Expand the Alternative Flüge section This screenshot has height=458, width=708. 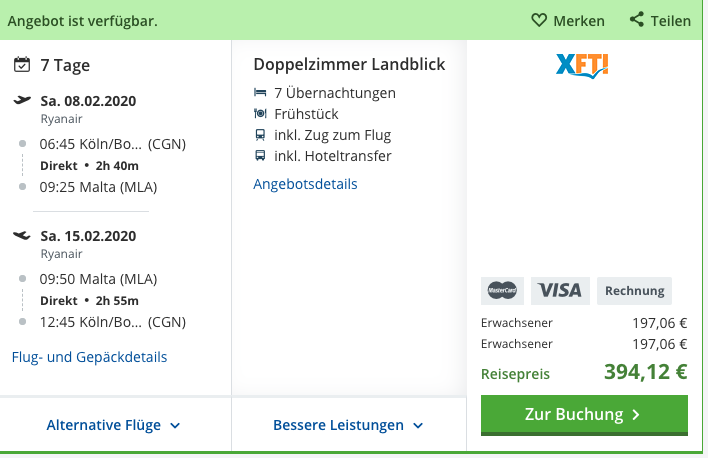pos(114,425)
